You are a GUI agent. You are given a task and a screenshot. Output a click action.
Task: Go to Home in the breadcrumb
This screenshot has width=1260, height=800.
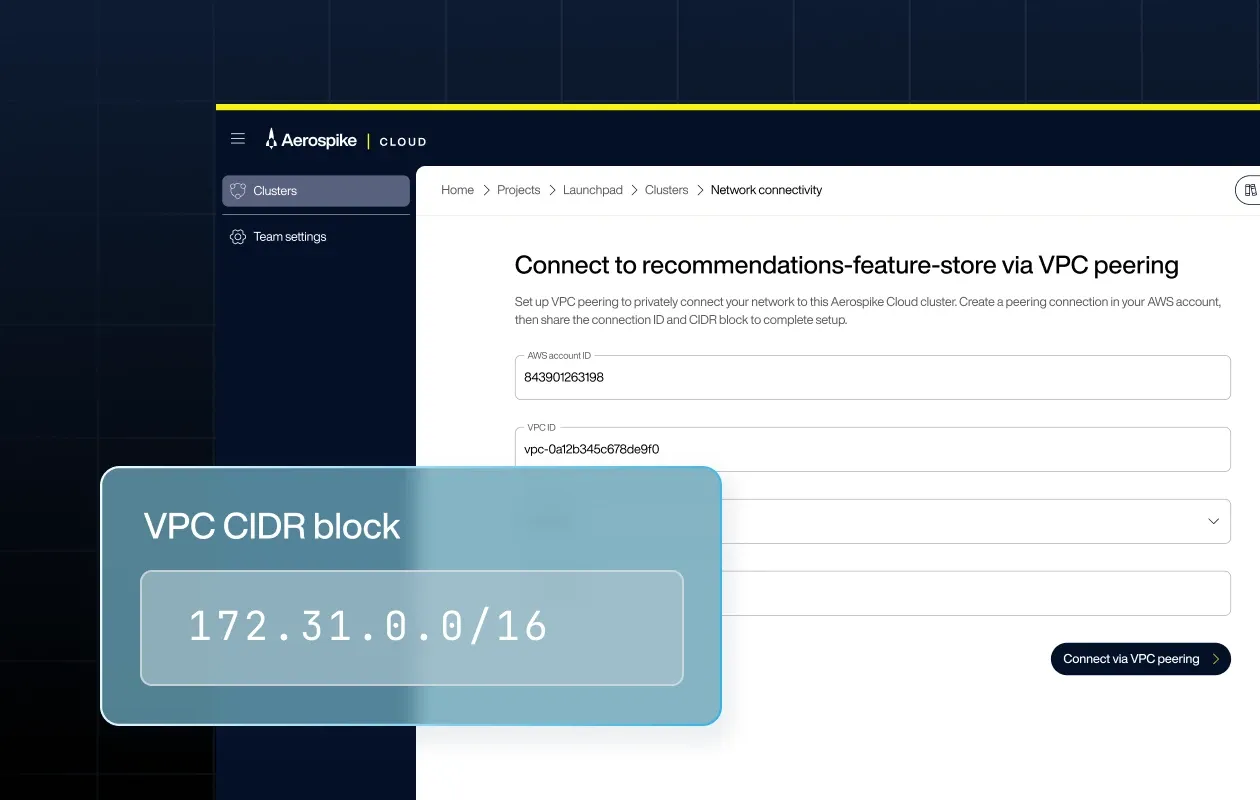coord(457,190)
